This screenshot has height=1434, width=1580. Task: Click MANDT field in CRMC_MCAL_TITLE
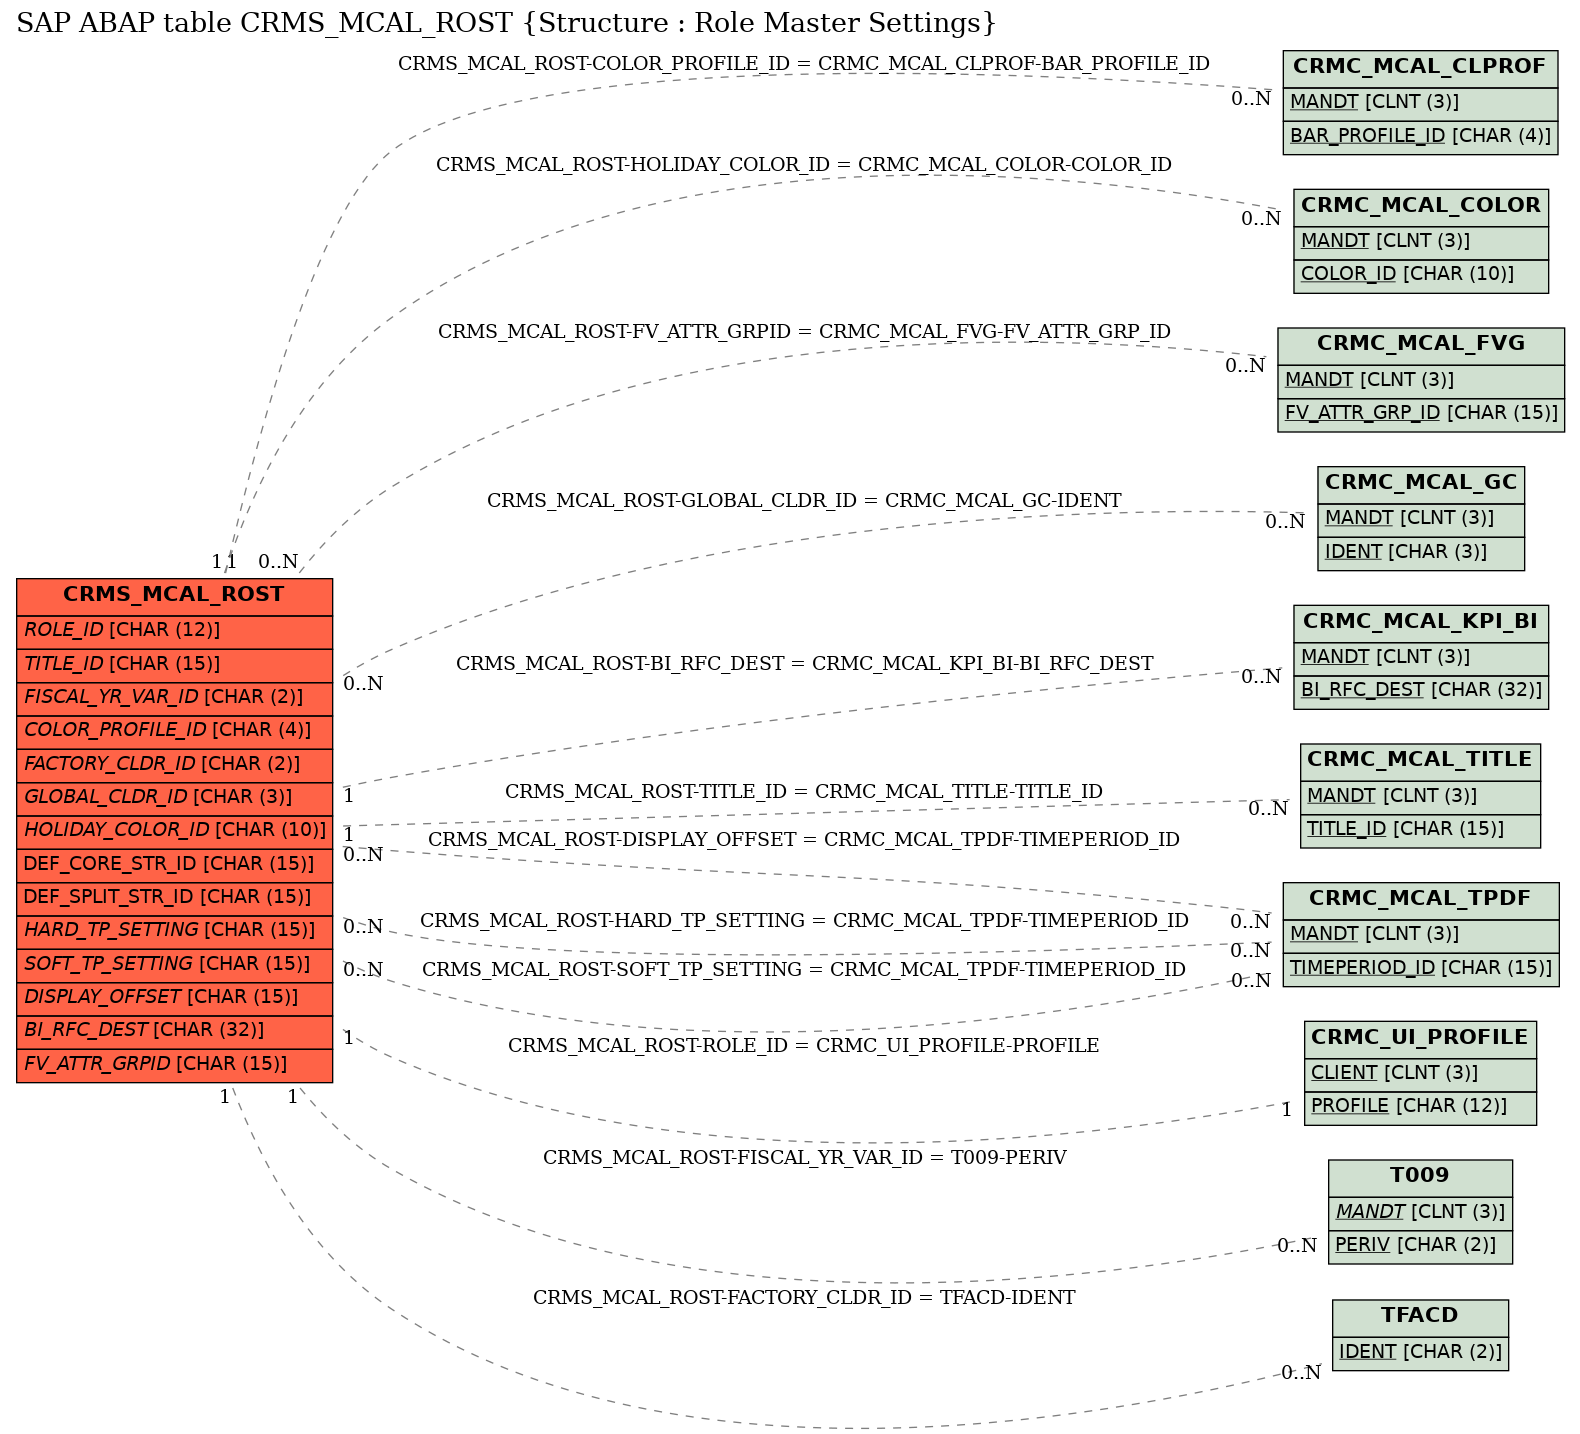pyautogui.click(x=1420, y=797)
